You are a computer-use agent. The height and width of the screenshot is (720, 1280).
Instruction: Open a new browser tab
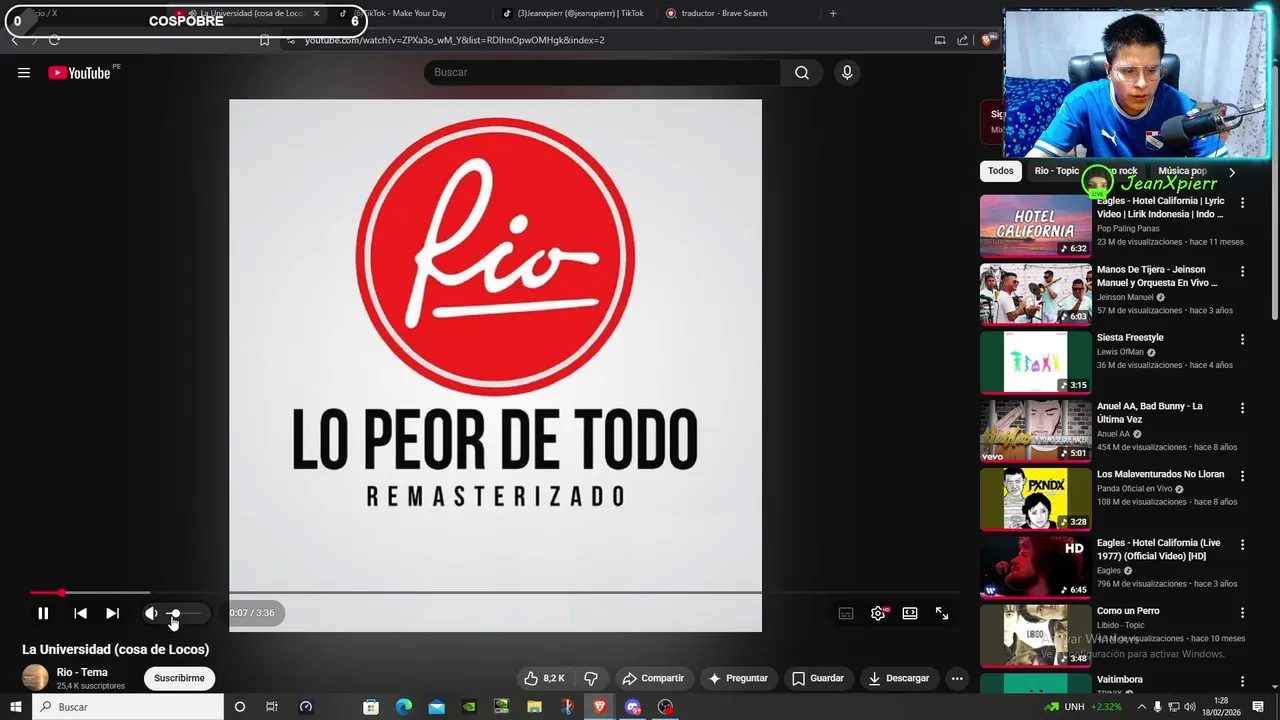833,13
